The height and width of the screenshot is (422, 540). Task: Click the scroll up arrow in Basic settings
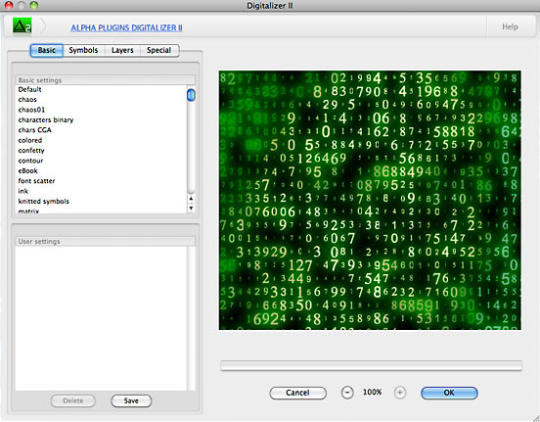click(x=191, y=198)
